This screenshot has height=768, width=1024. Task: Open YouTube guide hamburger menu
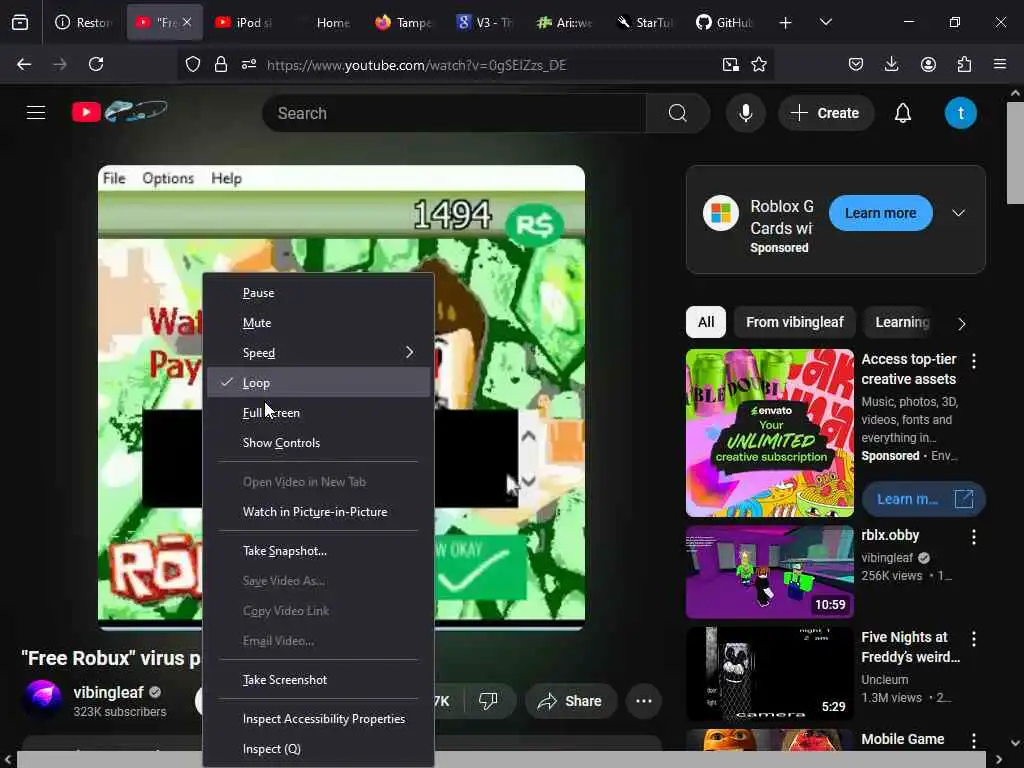[x=36, y=113]
